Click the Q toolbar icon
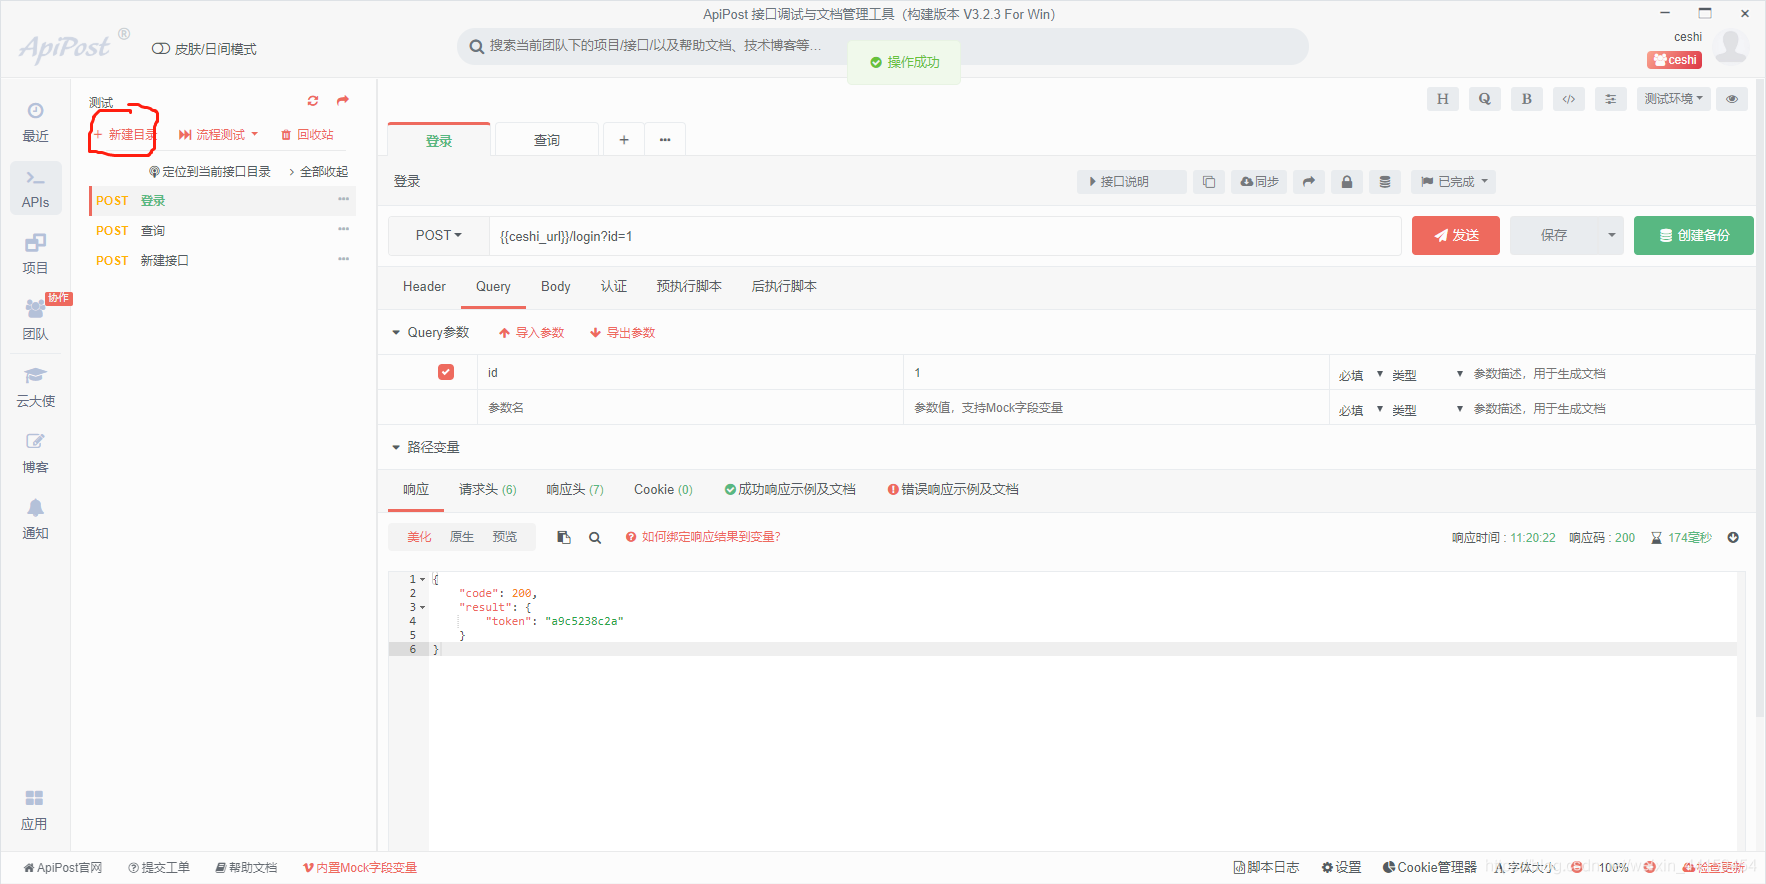The height and width of the screenshot is (884, 1766). click(x=1484, y=98)
